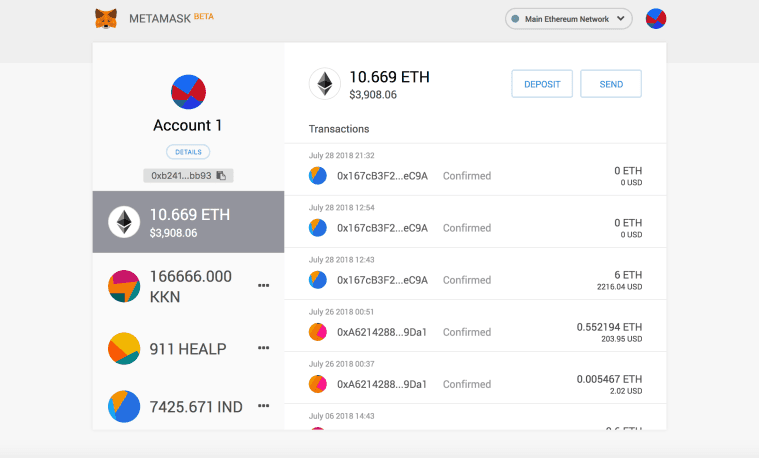
Task: Click the IND token identicon
Action: coord(124,407)
